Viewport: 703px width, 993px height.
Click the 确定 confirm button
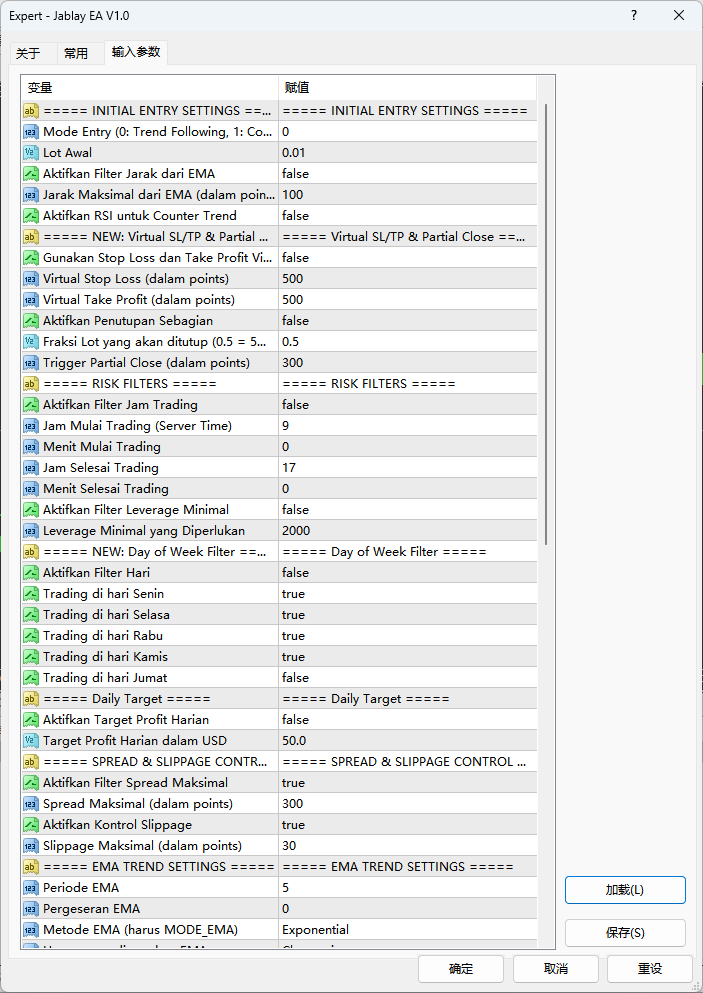[x=461, y=969]
